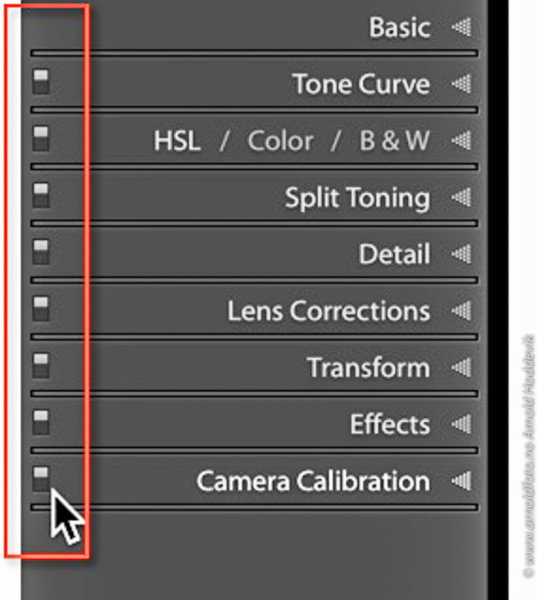Expand Camera Calibration using its triangle
Viewport: 537px width, 600px height.
coord(461,481)
